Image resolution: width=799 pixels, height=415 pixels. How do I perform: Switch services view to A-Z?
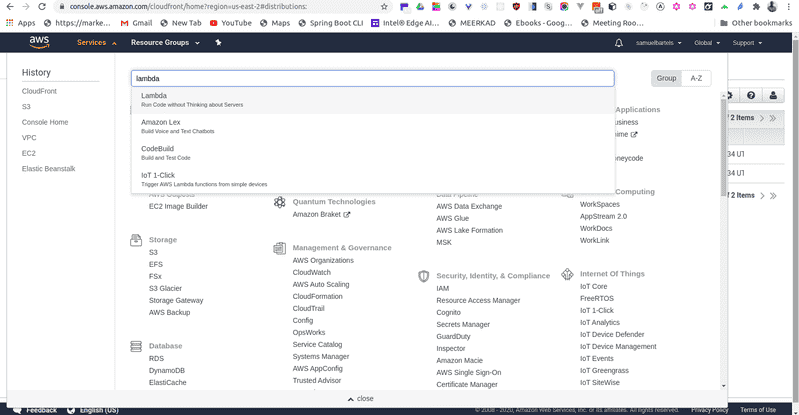click(696, 78)
